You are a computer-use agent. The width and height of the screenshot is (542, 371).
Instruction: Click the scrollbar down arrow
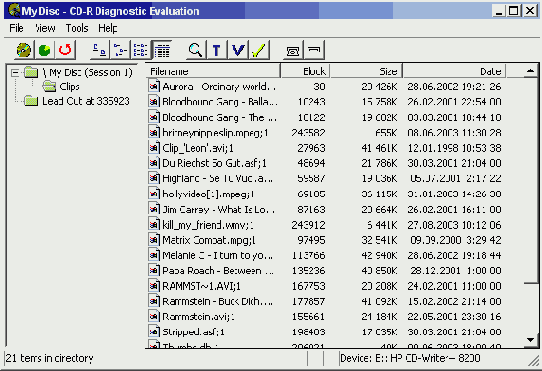[530, 340]
